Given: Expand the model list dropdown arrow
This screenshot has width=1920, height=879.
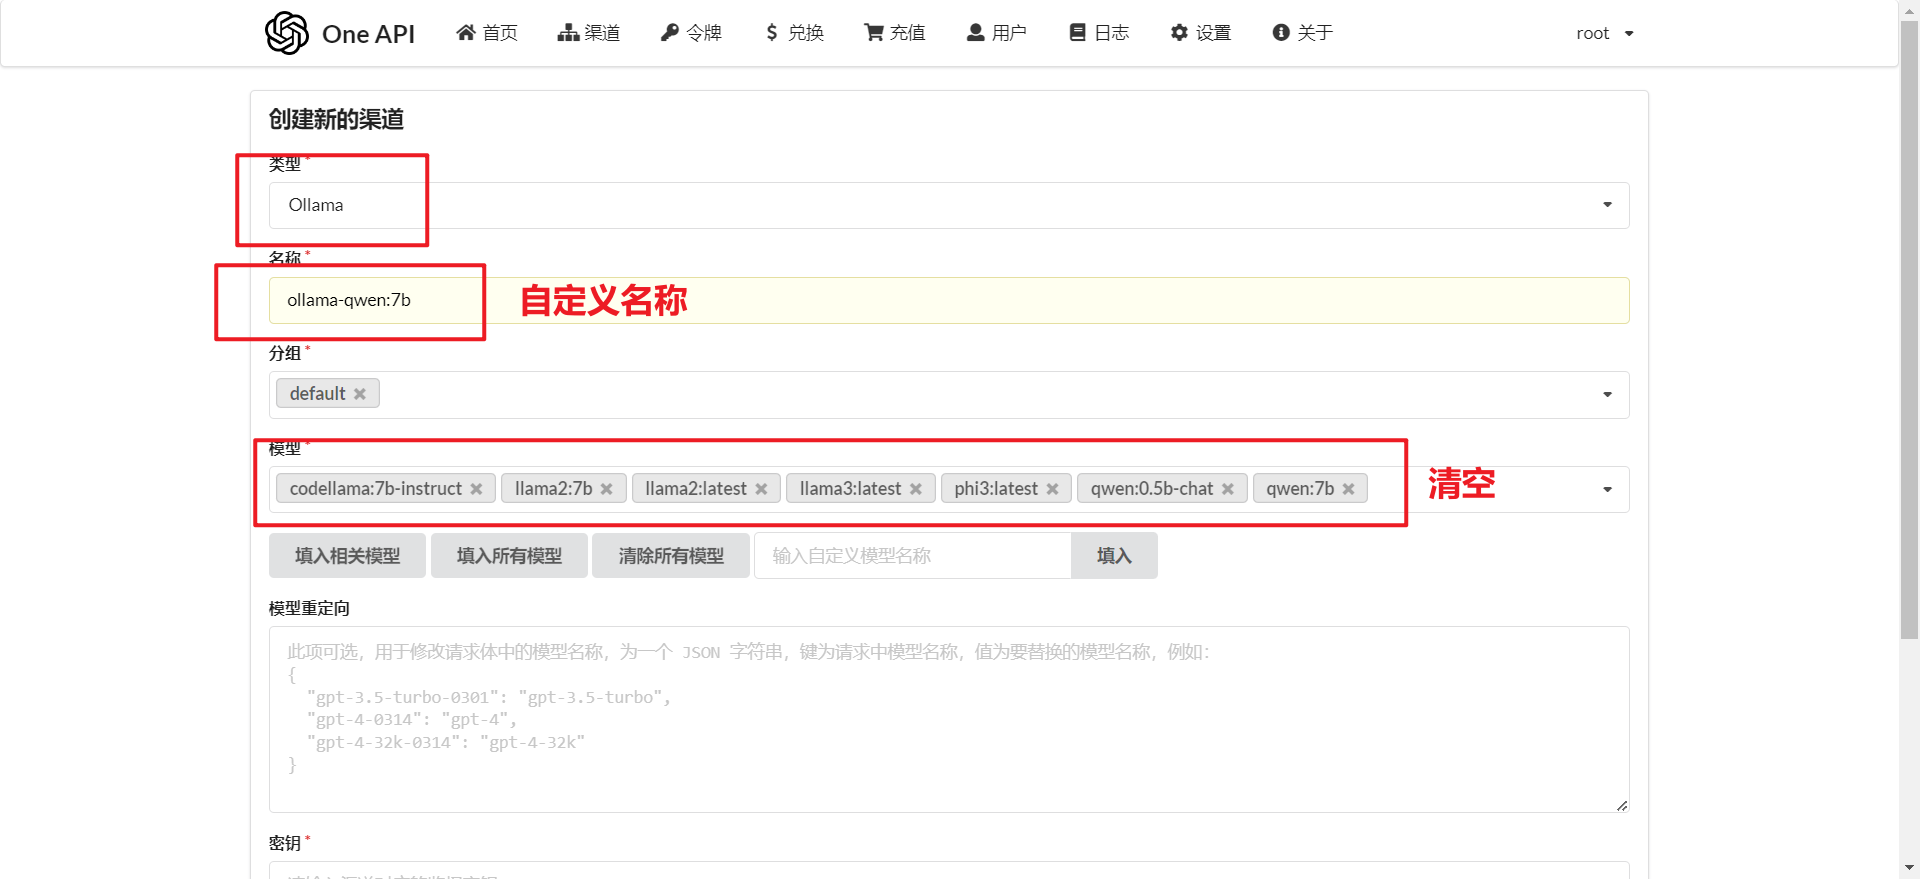Looking at the screenshot, I should click(1607, 489).
